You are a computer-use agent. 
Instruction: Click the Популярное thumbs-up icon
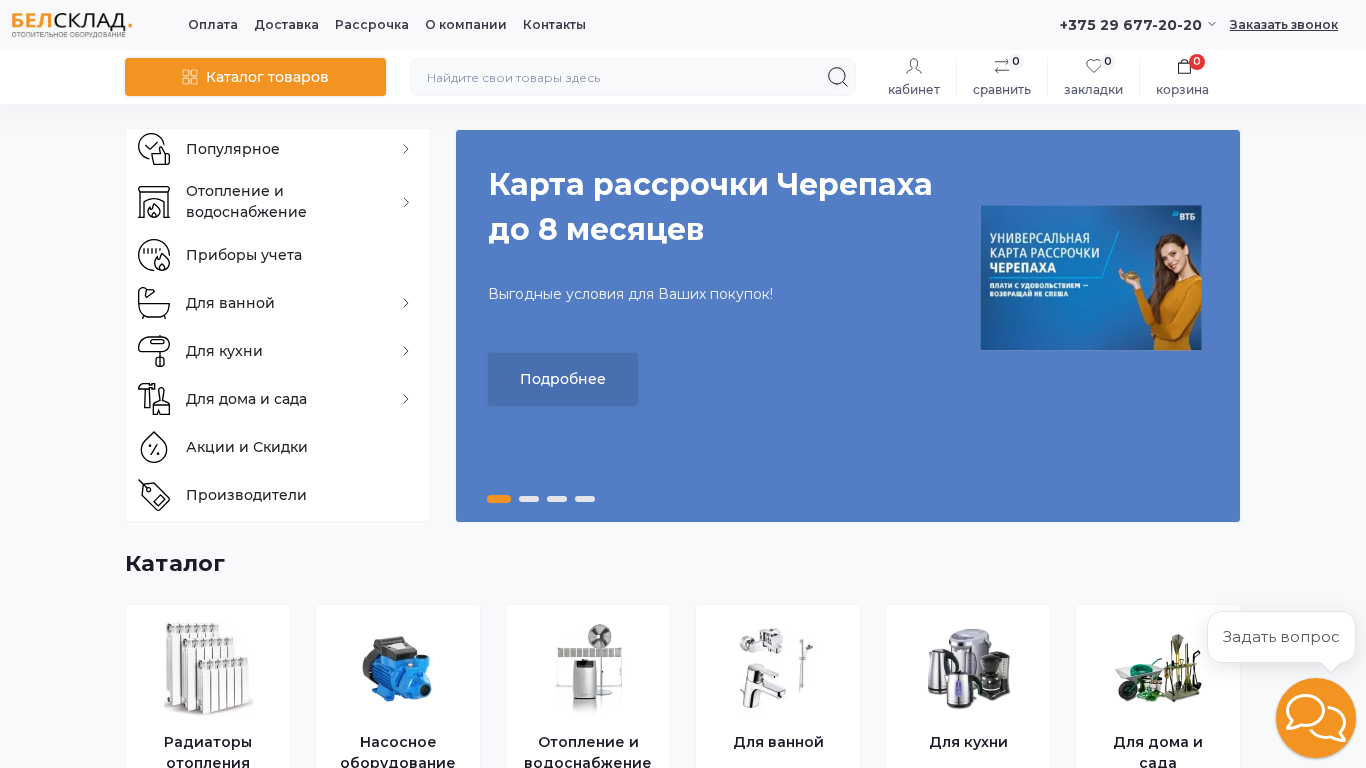(x=154, y=149)
